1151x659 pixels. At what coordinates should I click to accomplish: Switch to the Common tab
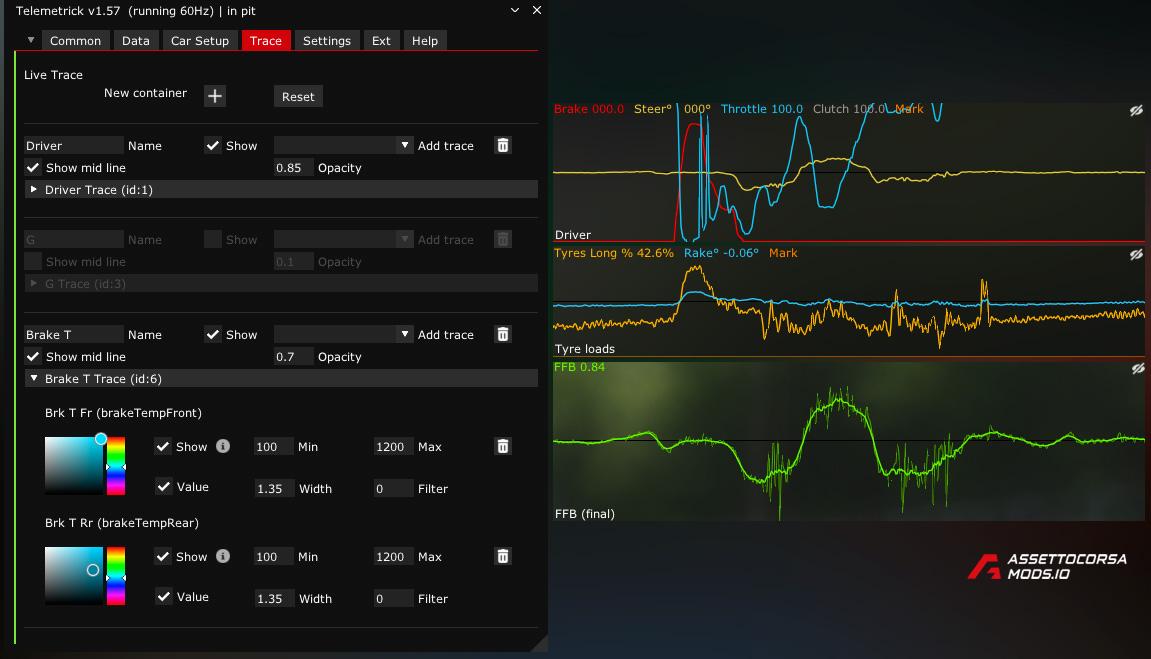pos(76,40)
